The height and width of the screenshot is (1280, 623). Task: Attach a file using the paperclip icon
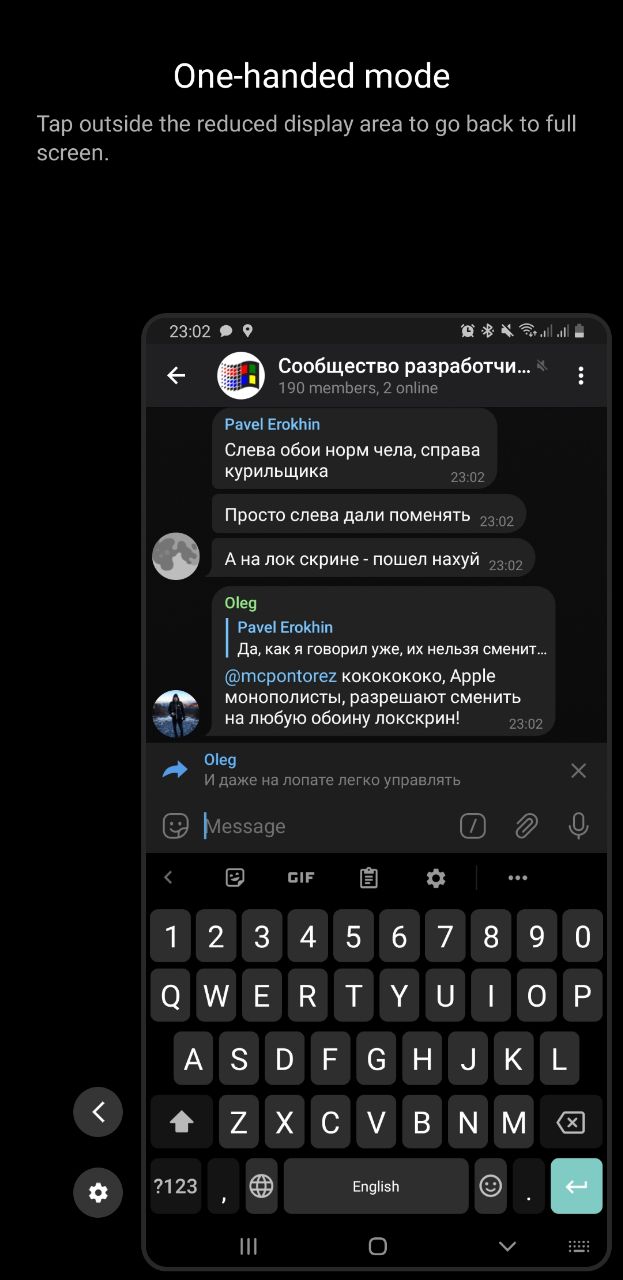[526, 826]
